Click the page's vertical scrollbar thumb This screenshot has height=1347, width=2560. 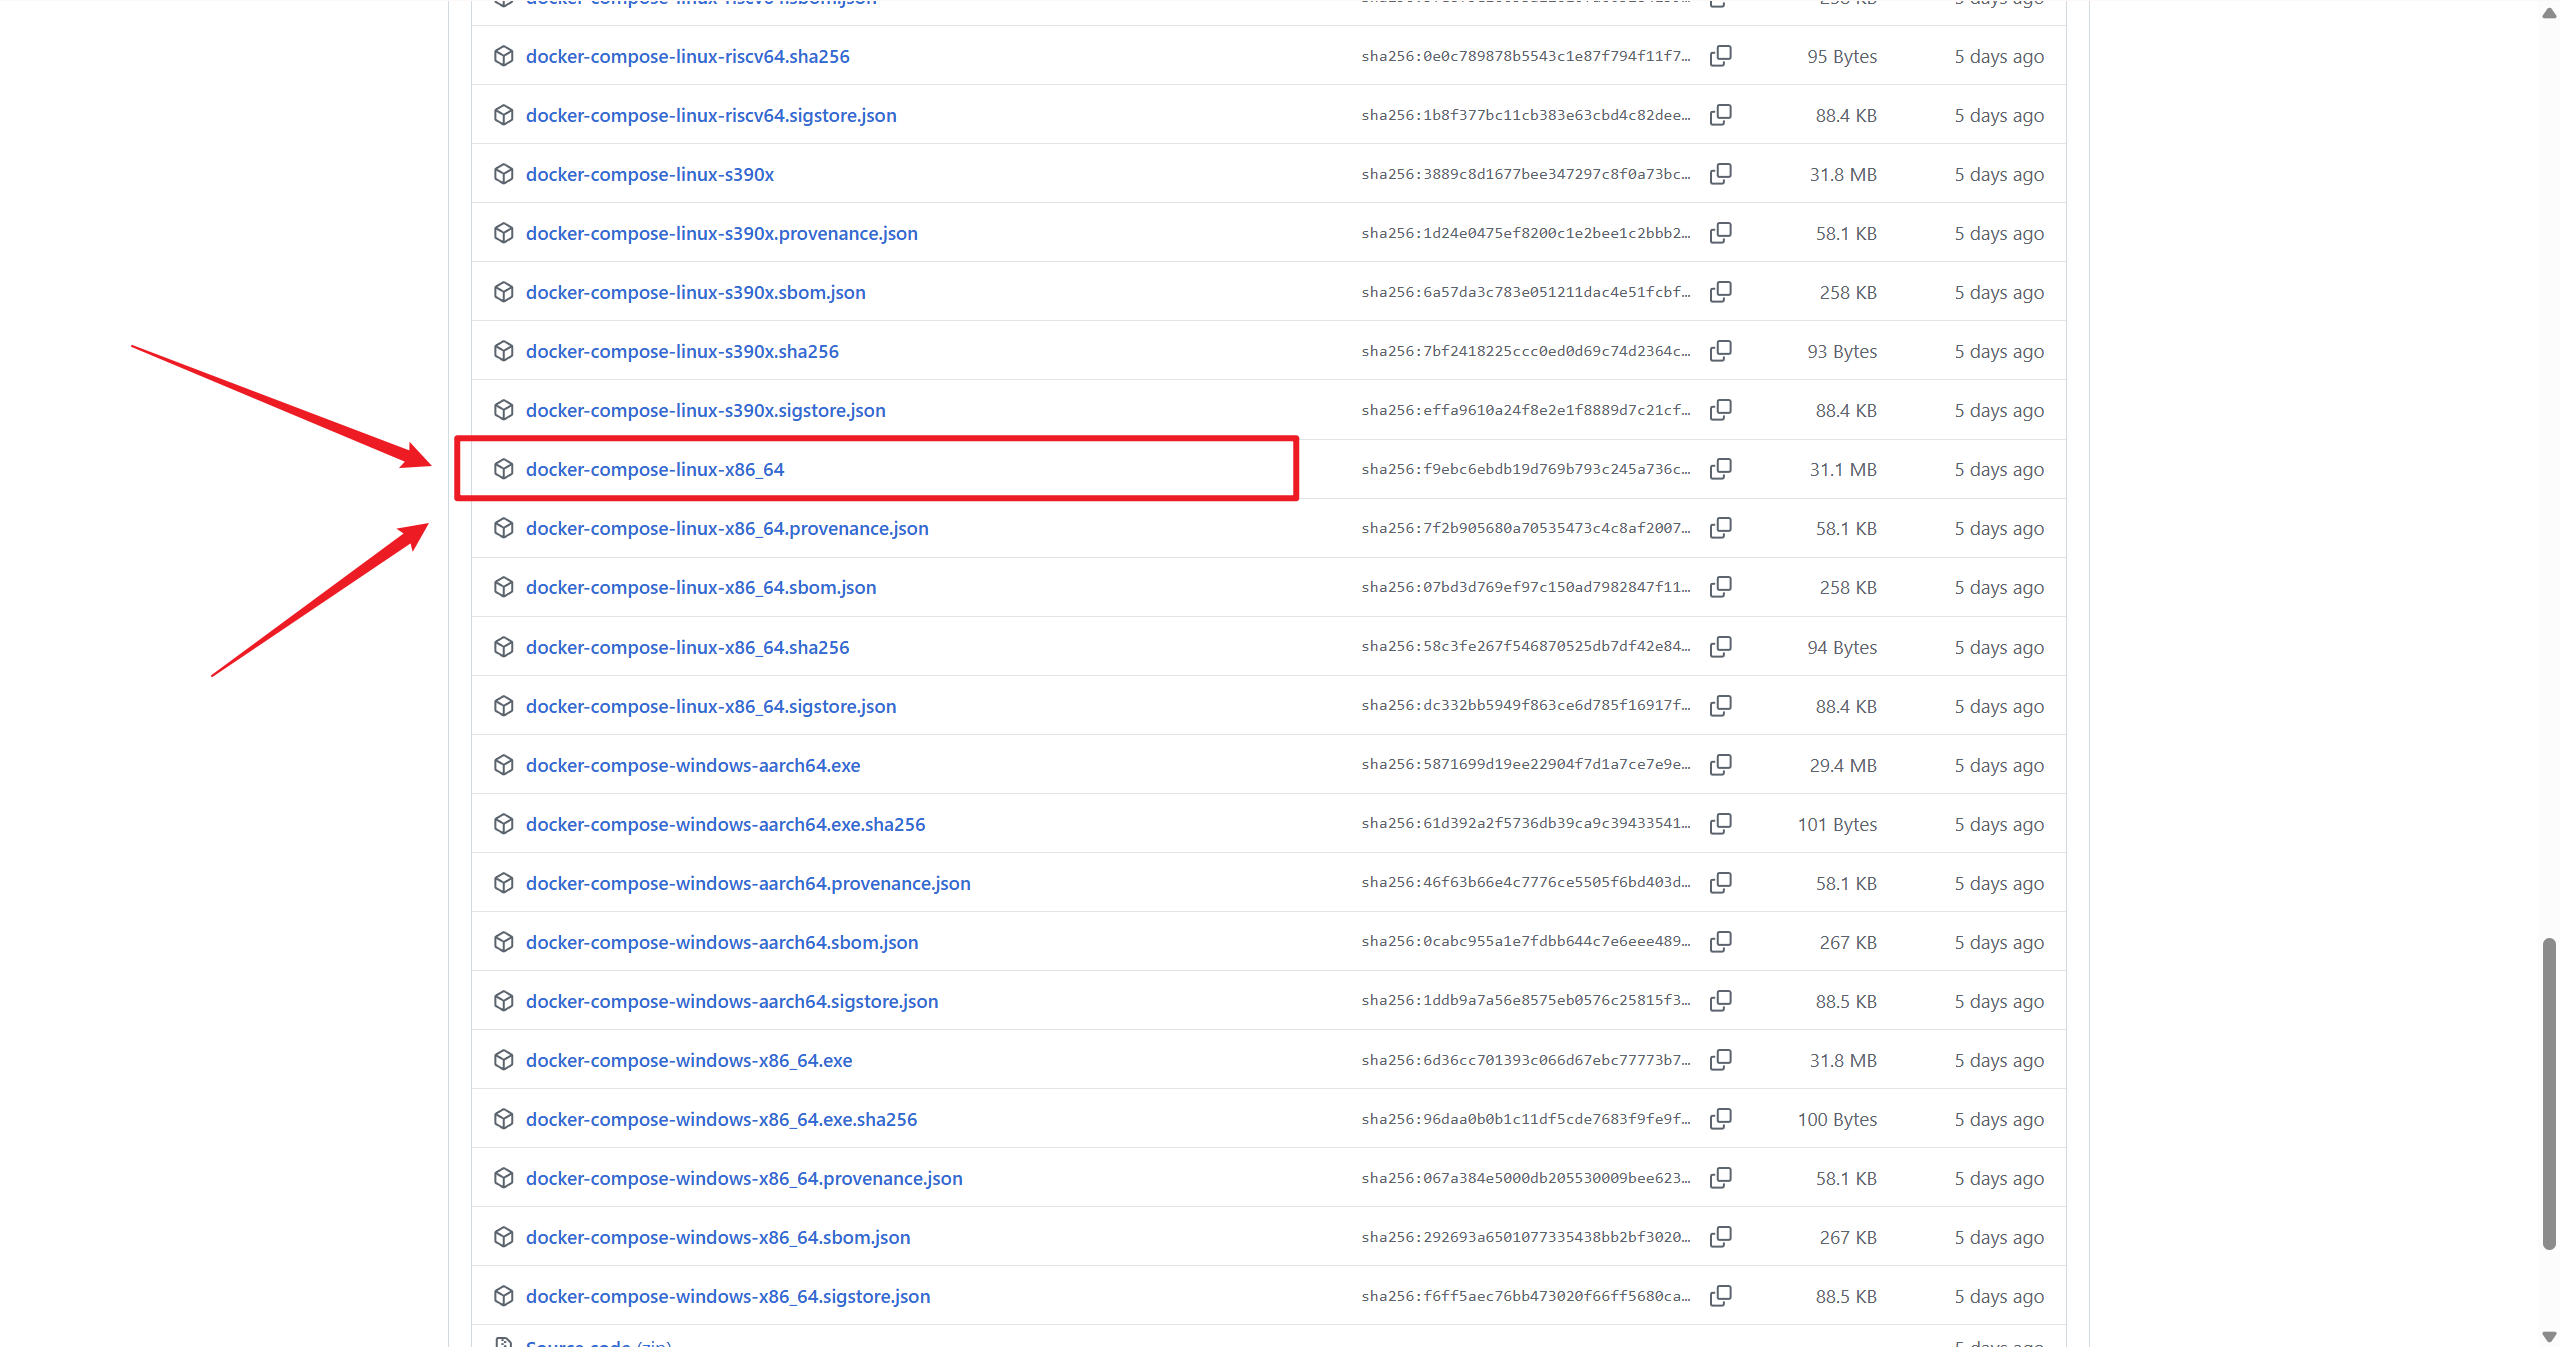[x=2549, y=1094]
